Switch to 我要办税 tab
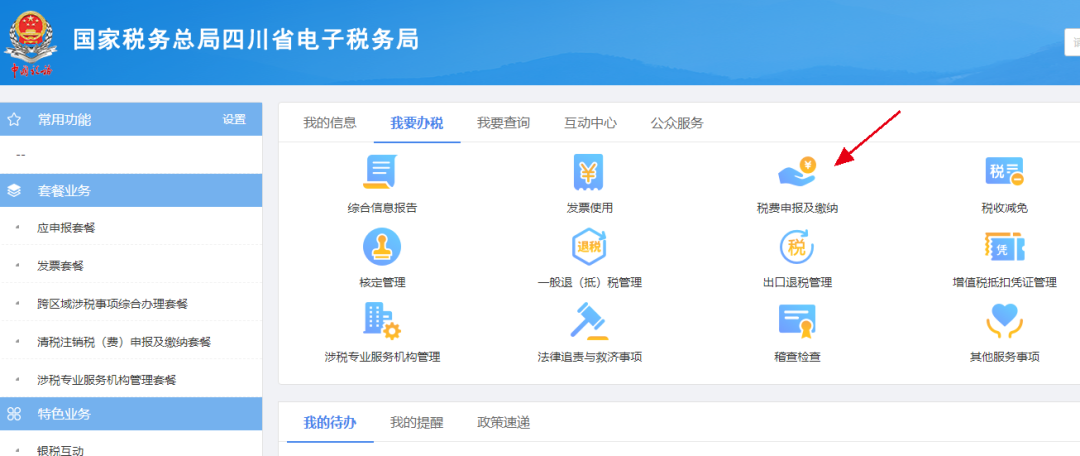Viewport: 1080px width, 456px height. [x=417, y=123]
